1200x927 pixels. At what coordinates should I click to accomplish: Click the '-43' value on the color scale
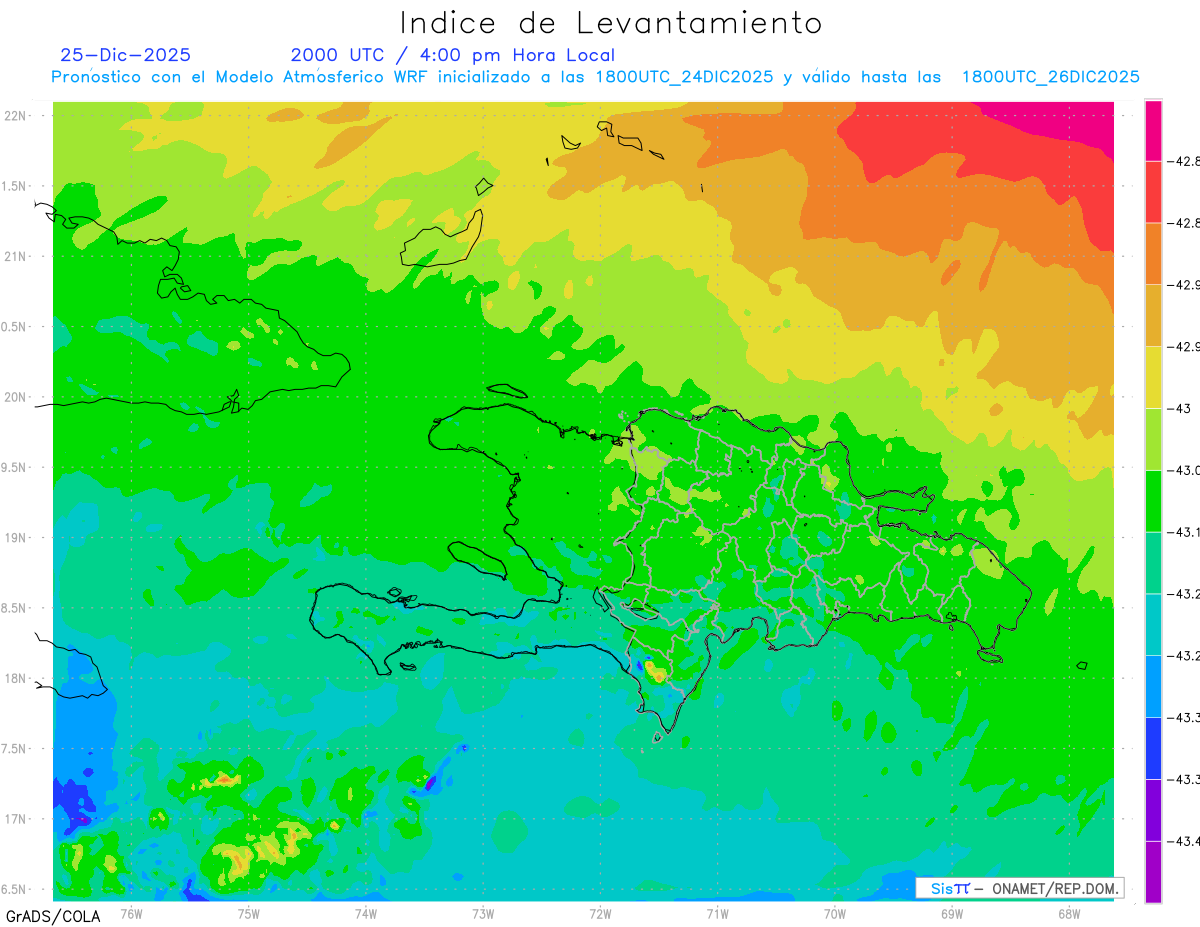[1180, 408]
